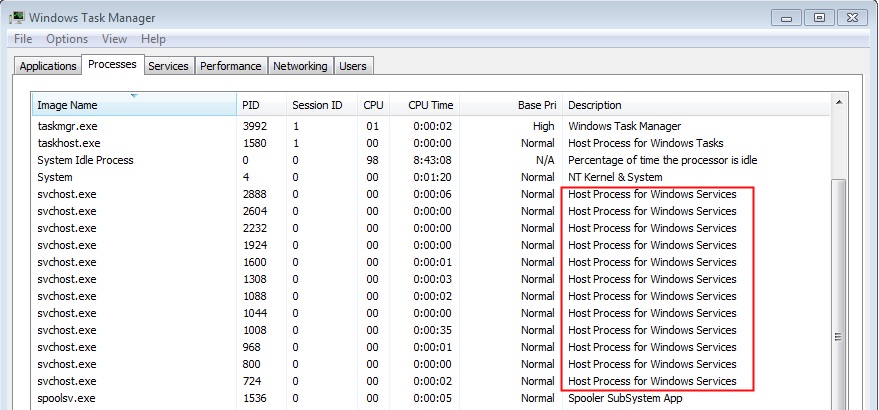
Task: Switch to the Services tab
Action: 168,66
